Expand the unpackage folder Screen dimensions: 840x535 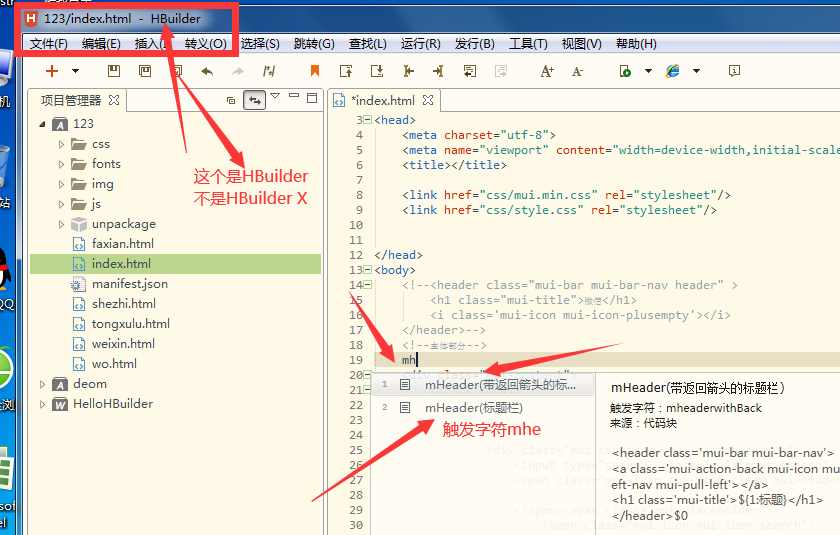coord(61,224)
